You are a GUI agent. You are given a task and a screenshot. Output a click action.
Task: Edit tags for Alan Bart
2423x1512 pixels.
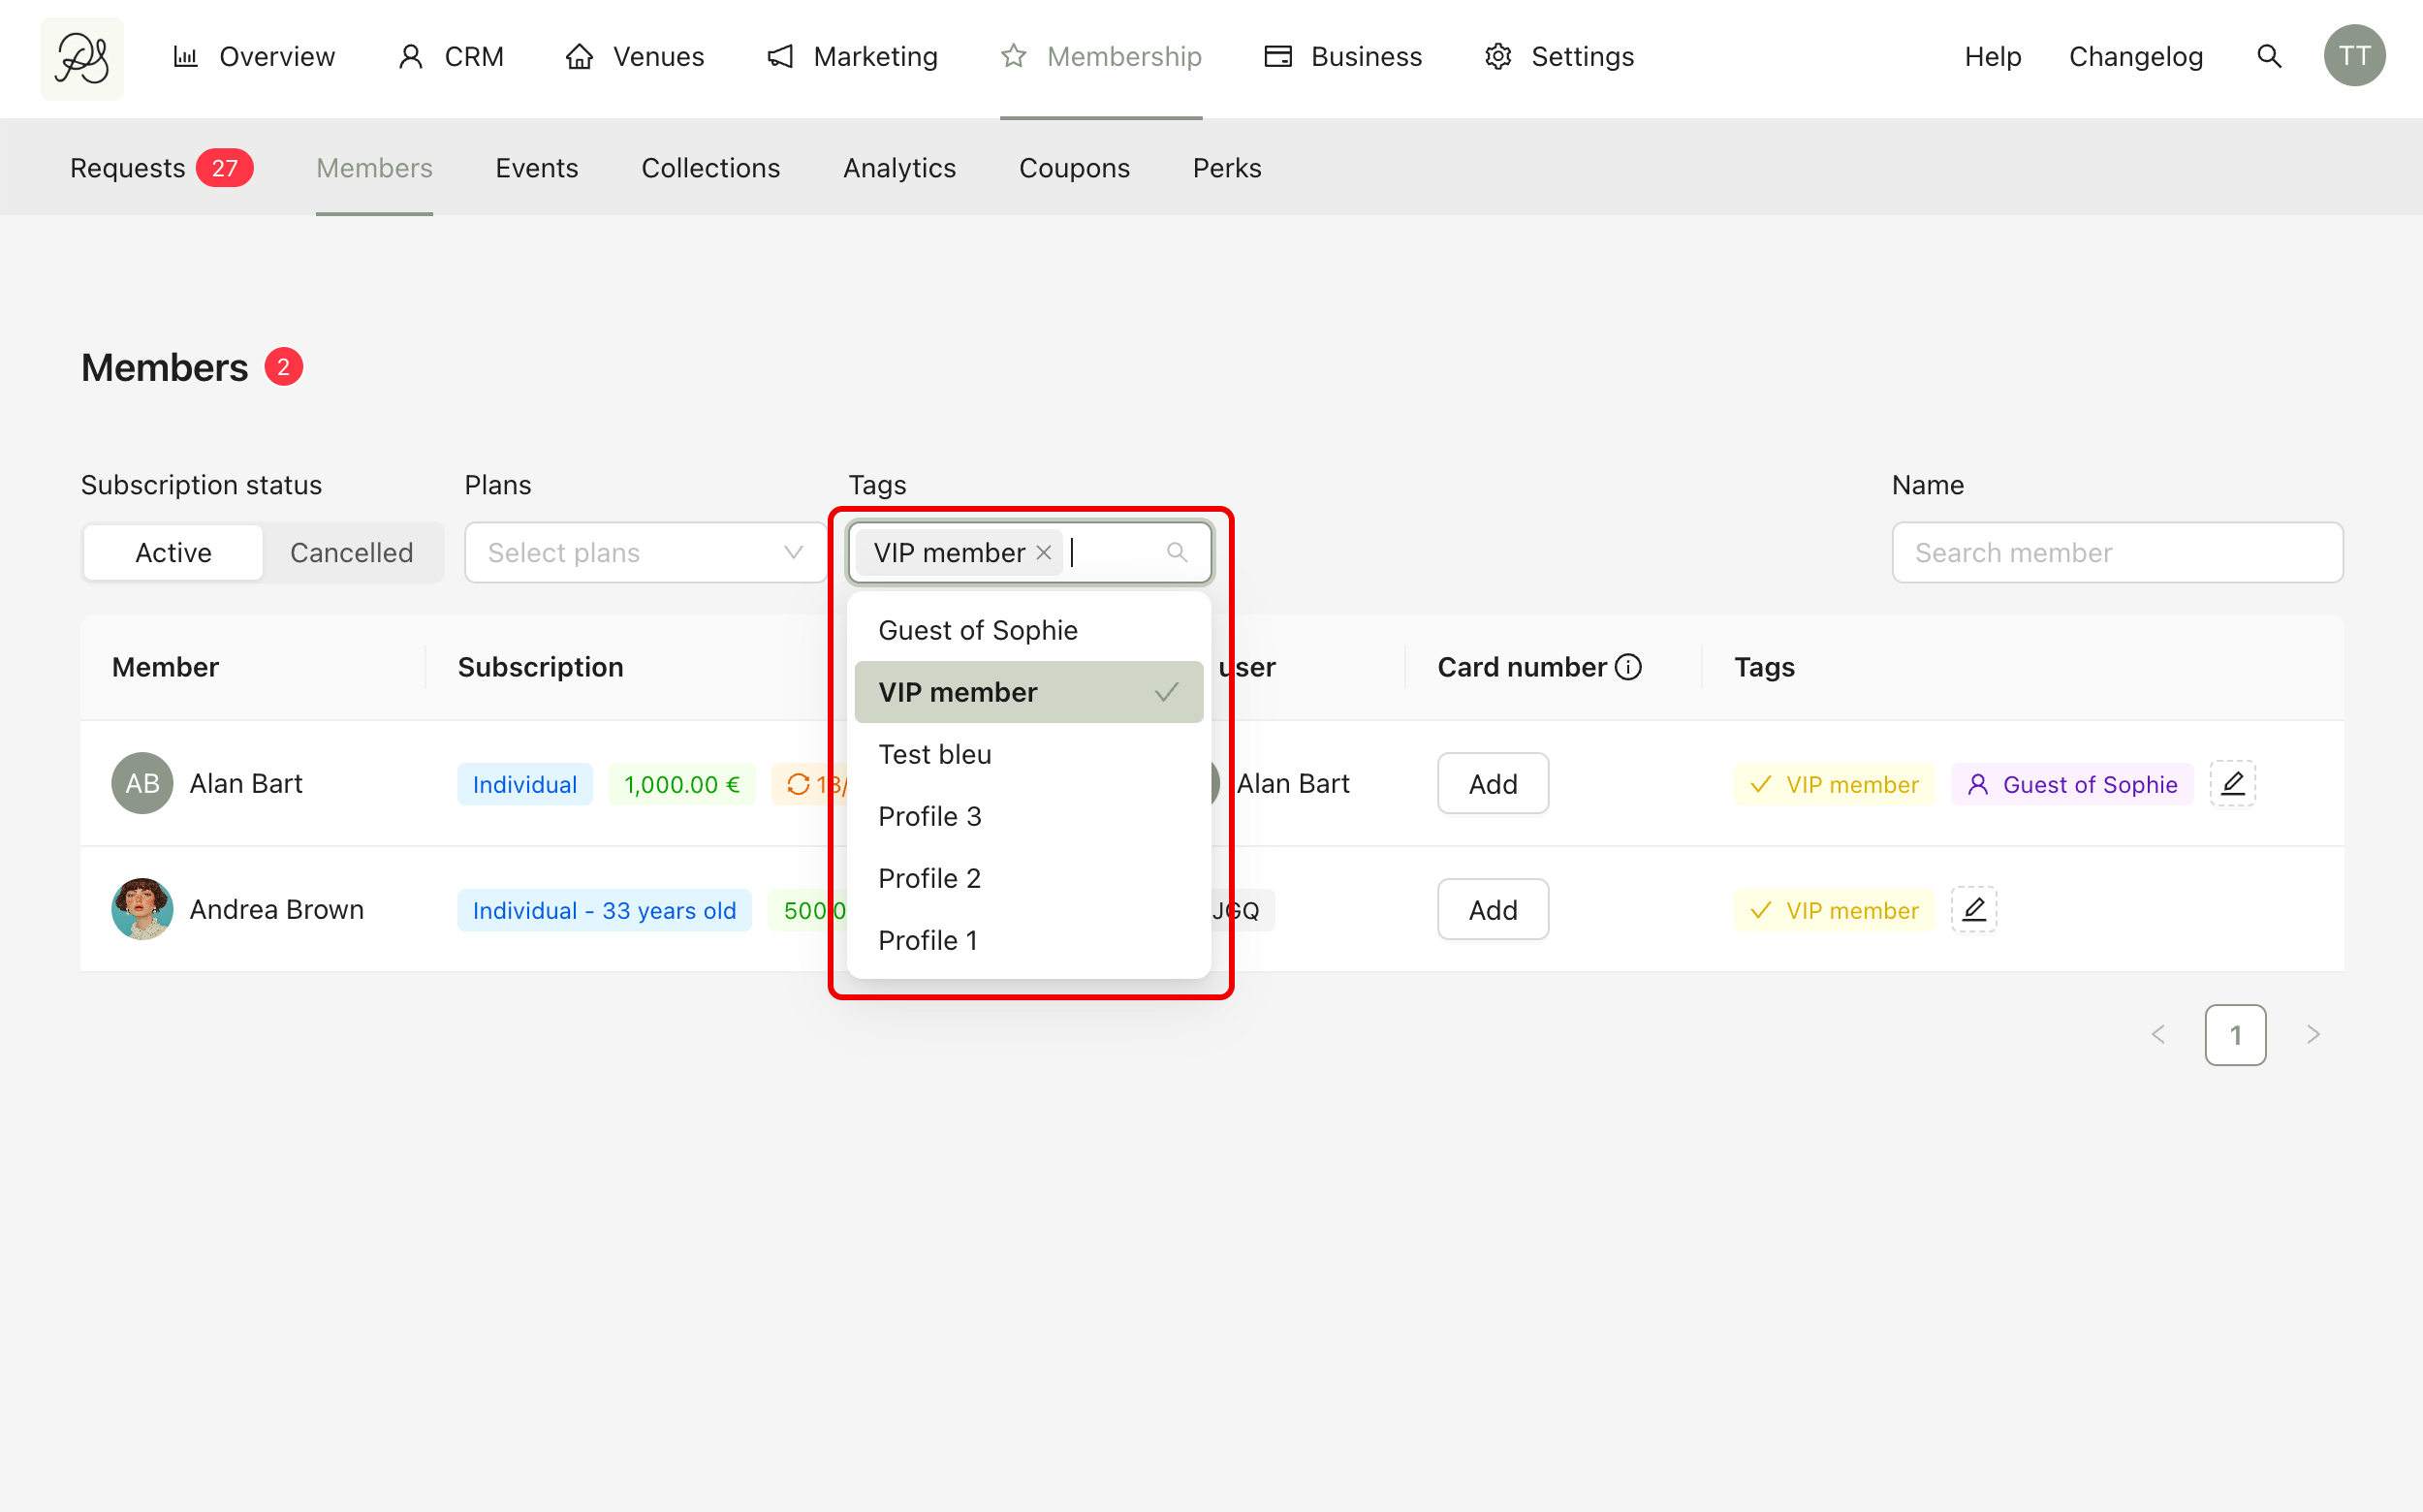[2232, 784]
